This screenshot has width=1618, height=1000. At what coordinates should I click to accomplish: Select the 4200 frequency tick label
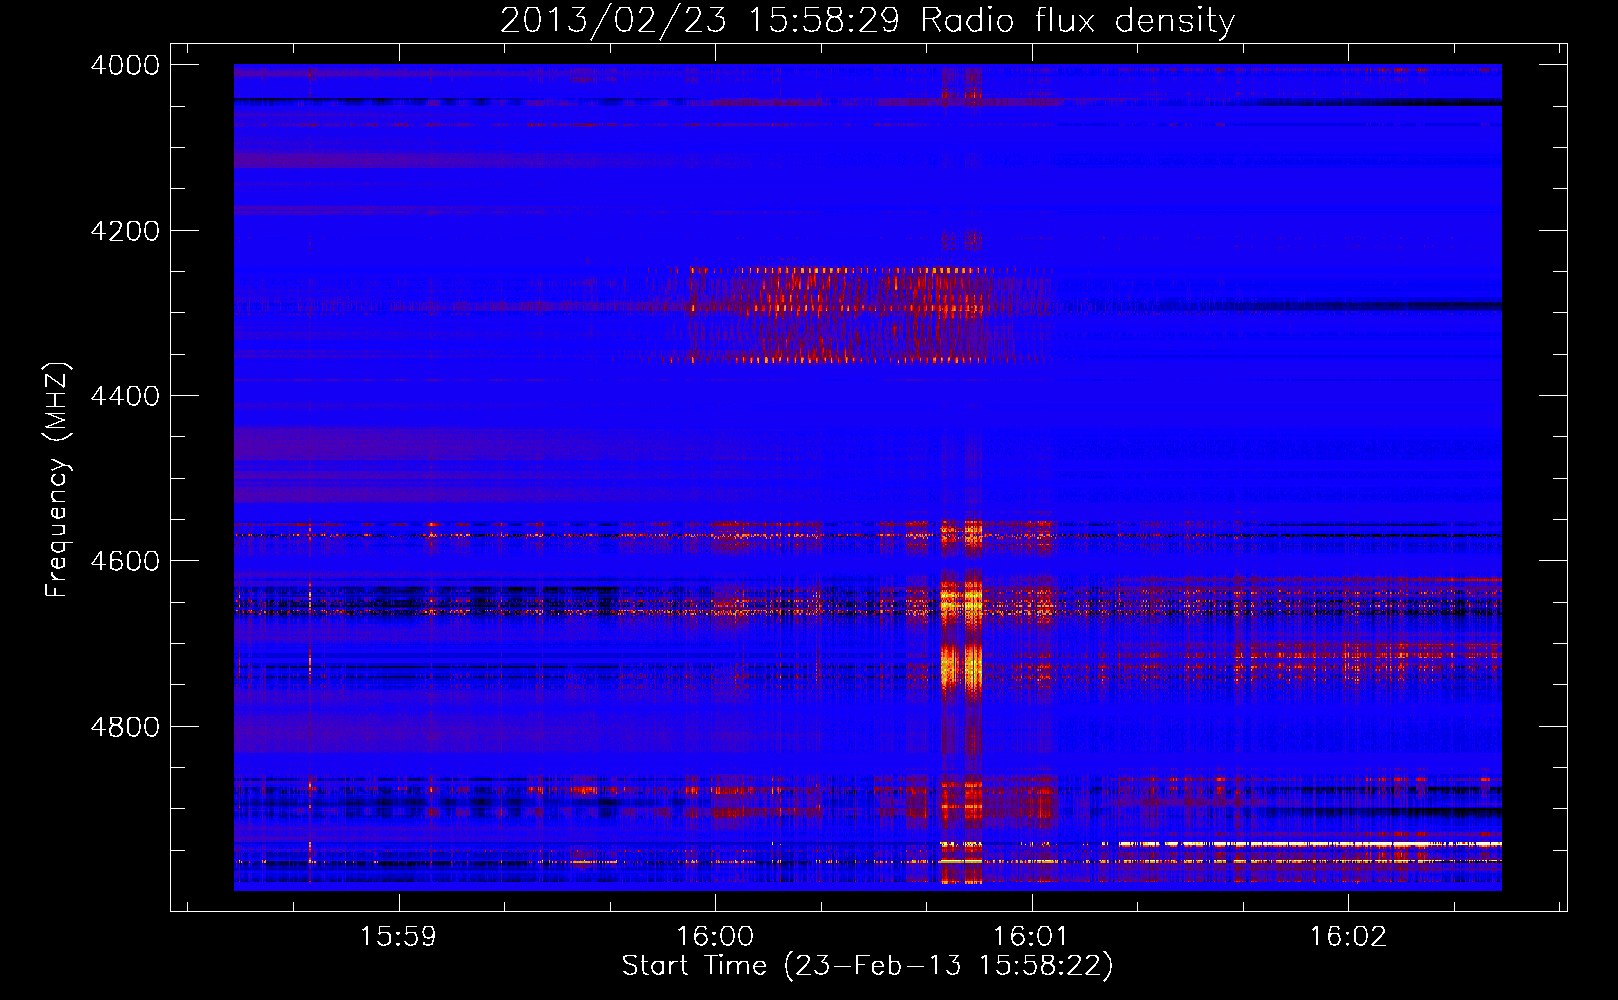[125, 231]
